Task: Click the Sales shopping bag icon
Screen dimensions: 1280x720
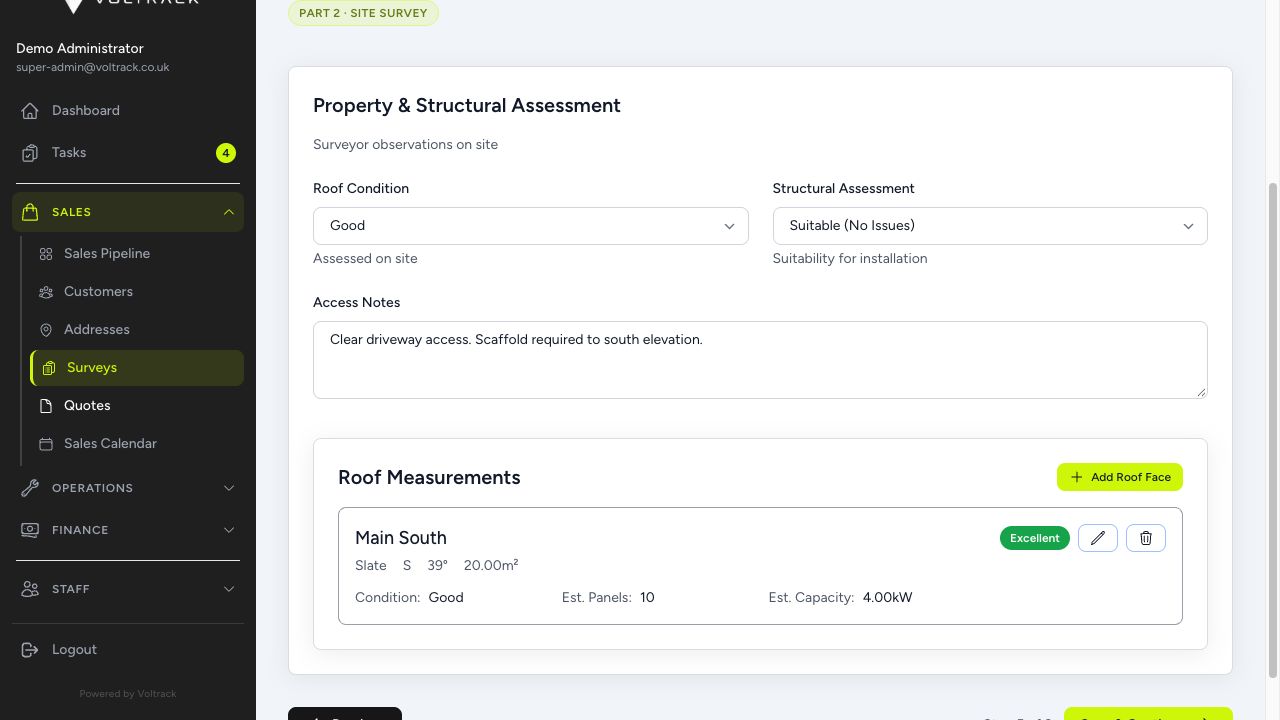Action: 30,212
